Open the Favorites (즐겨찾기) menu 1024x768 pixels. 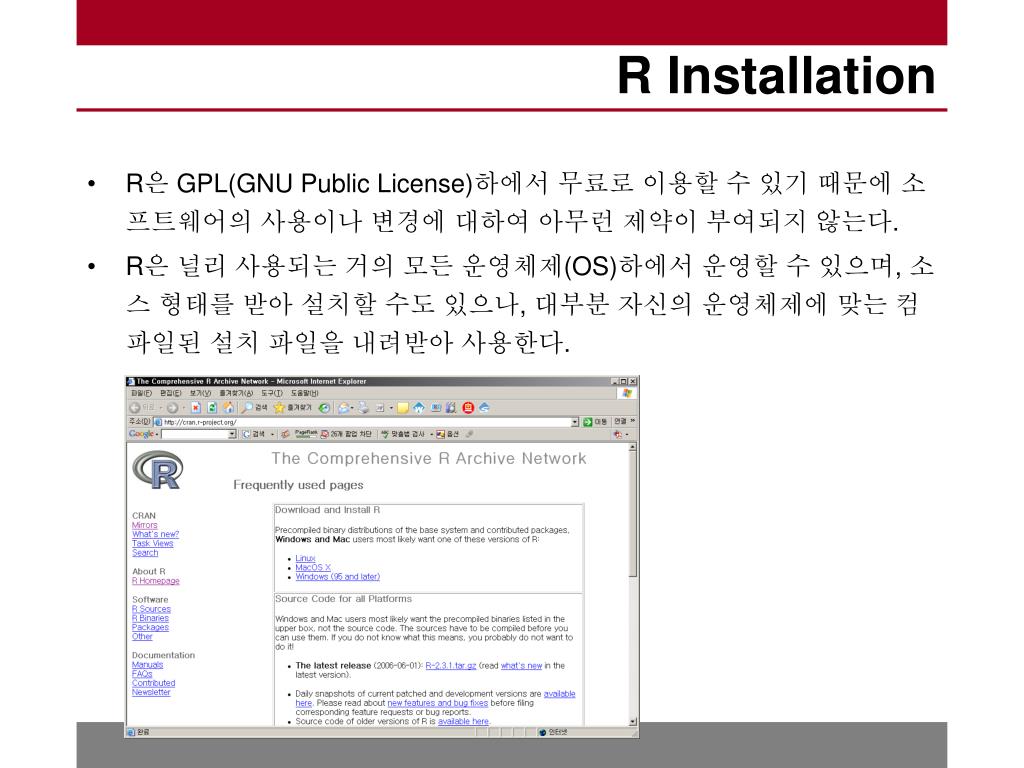(236, 393)
